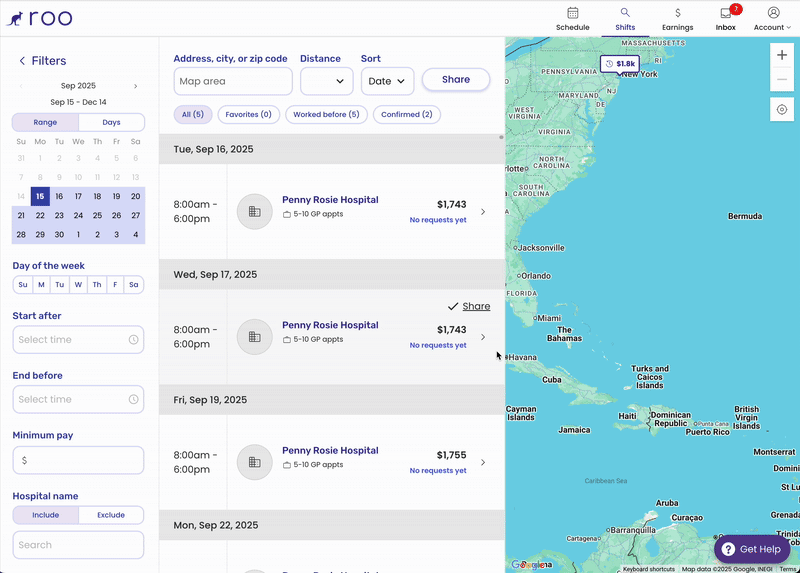The height and width of the screenshot is (573, 800).
Task: Toggle Thursday day-of-week filter
Action: (97, 285)
